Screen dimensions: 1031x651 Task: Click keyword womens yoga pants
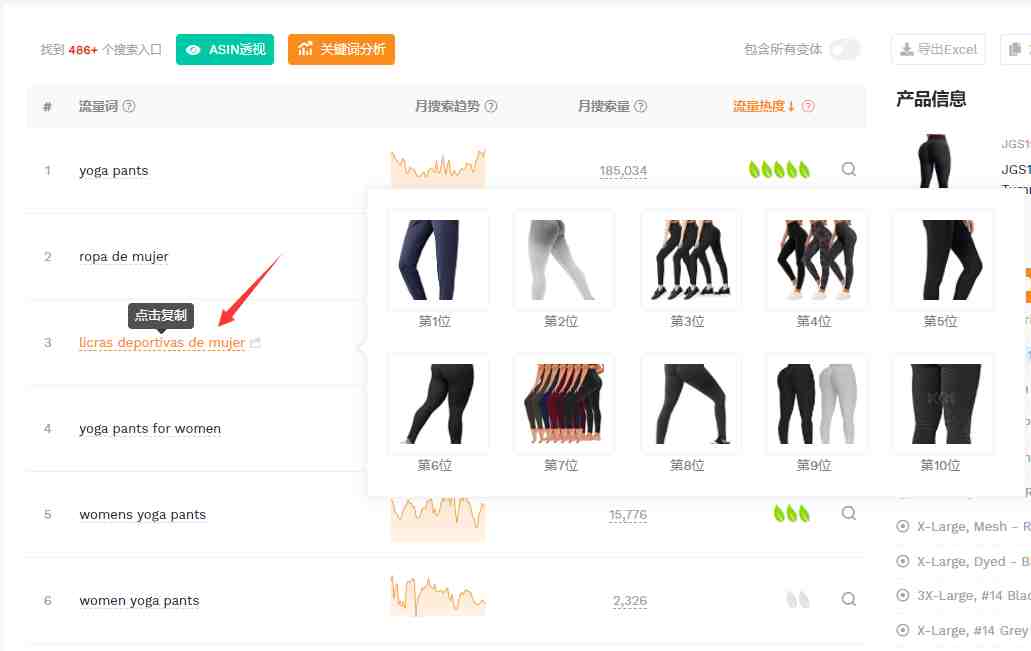pos(143,515)
